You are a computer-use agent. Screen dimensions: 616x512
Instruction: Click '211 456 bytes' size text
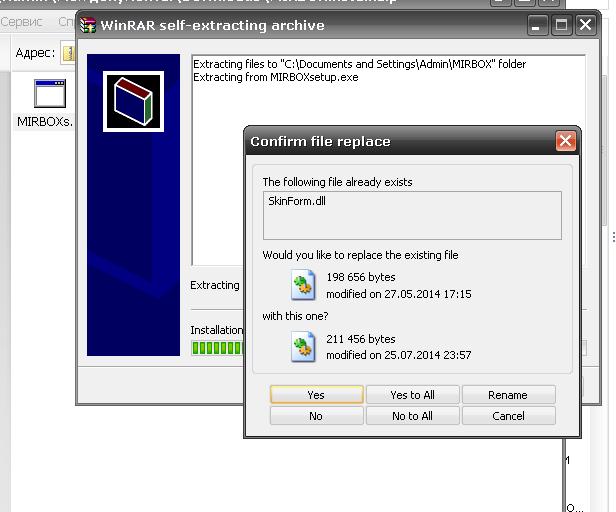361,339
